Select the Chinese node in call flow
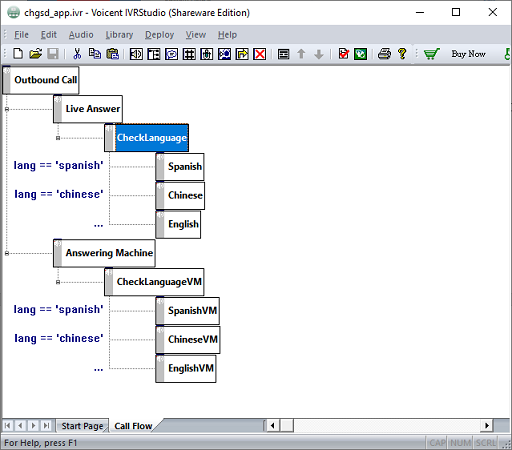 [x=180, y=195]
